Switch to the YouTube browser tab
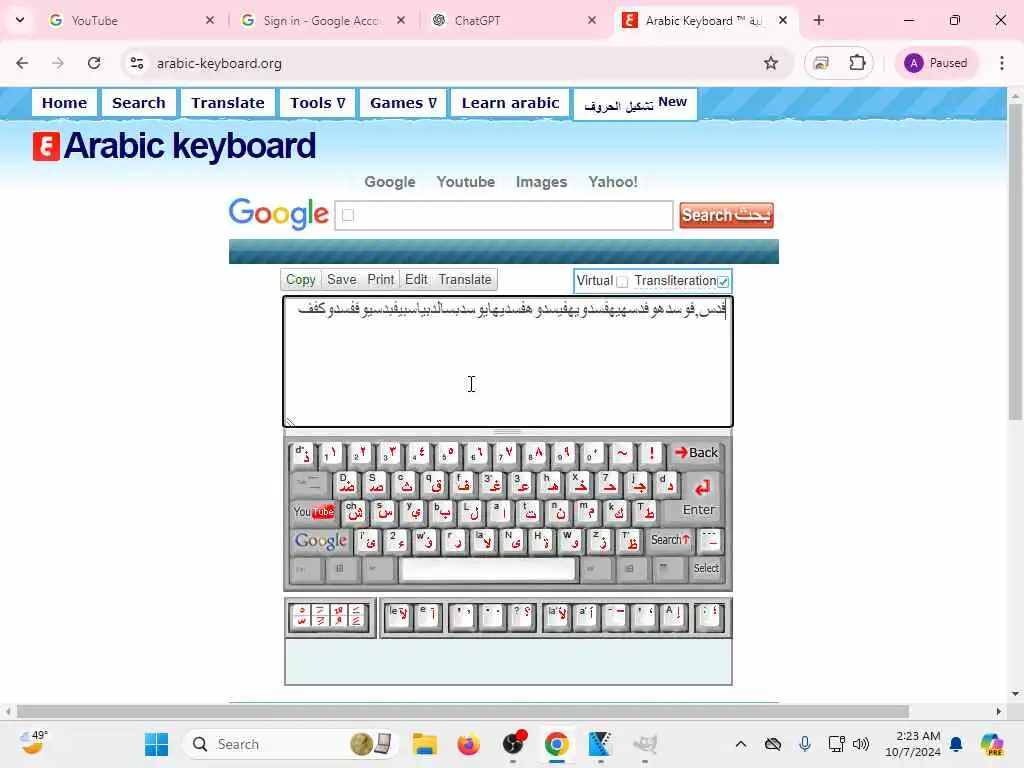 click(x=131, y=20)
